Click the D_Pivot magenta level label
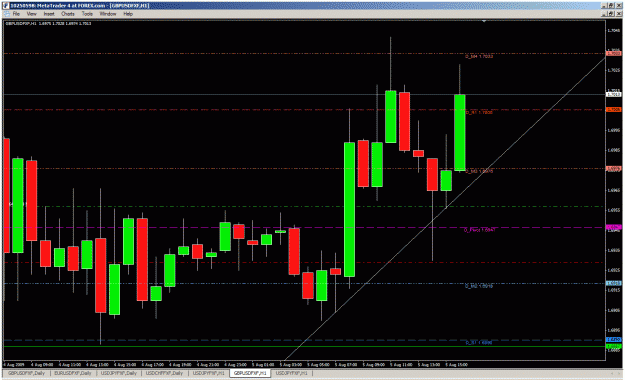 479,230
